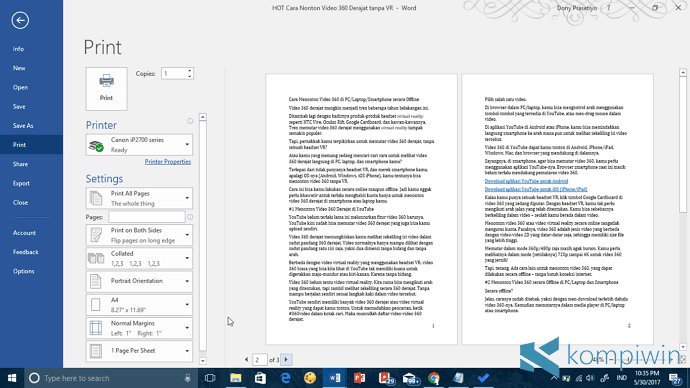The width and height of the screenshot is (690, 388).
Task: Open PowerPoint from the taskbar
Action: [x=360, y=378]
